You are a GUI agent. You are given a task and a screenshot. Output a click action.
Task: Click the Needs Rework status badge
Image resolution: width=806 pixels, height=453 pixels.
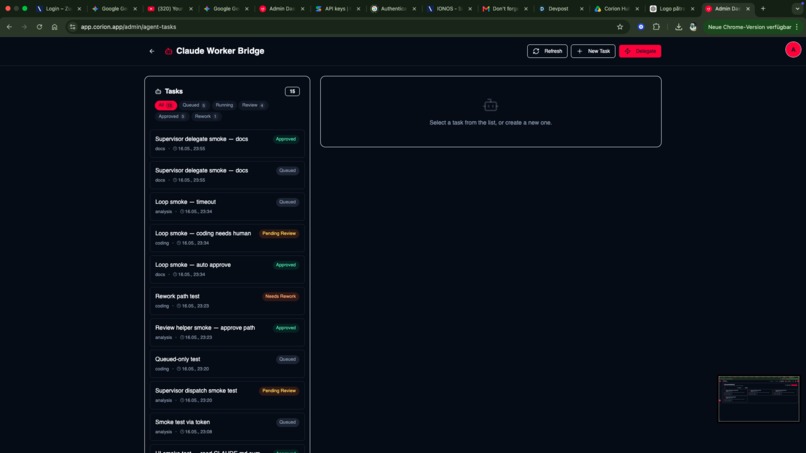(280, 297)
